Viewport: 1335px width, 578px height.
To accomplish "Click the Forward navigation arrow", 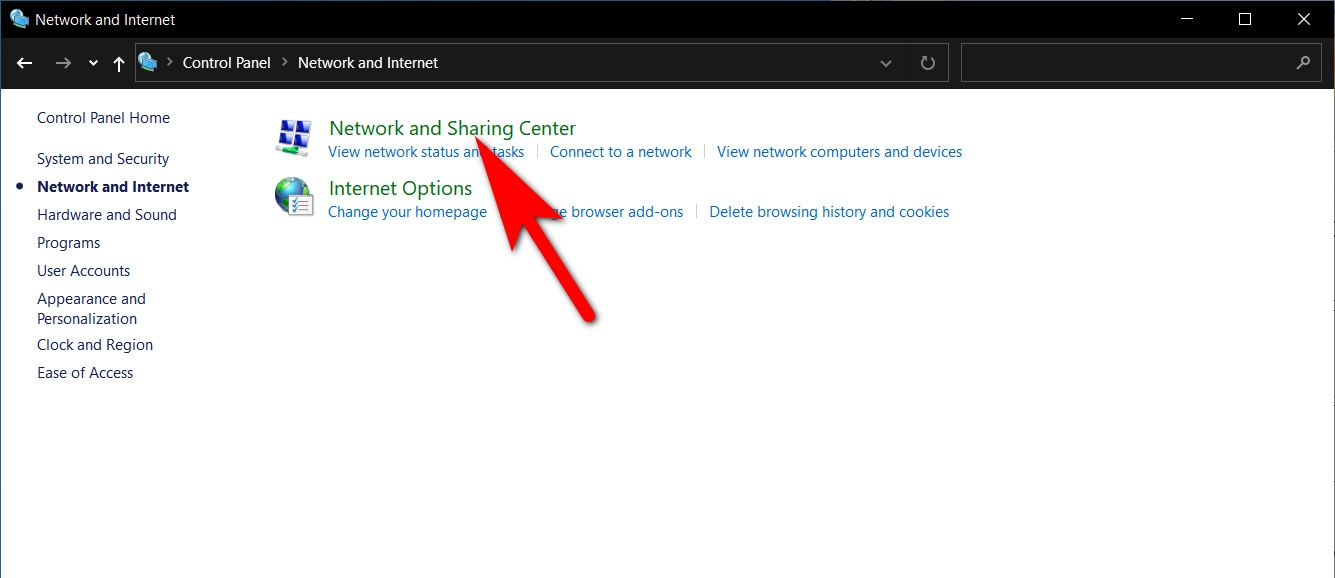I will coord(63,63).
